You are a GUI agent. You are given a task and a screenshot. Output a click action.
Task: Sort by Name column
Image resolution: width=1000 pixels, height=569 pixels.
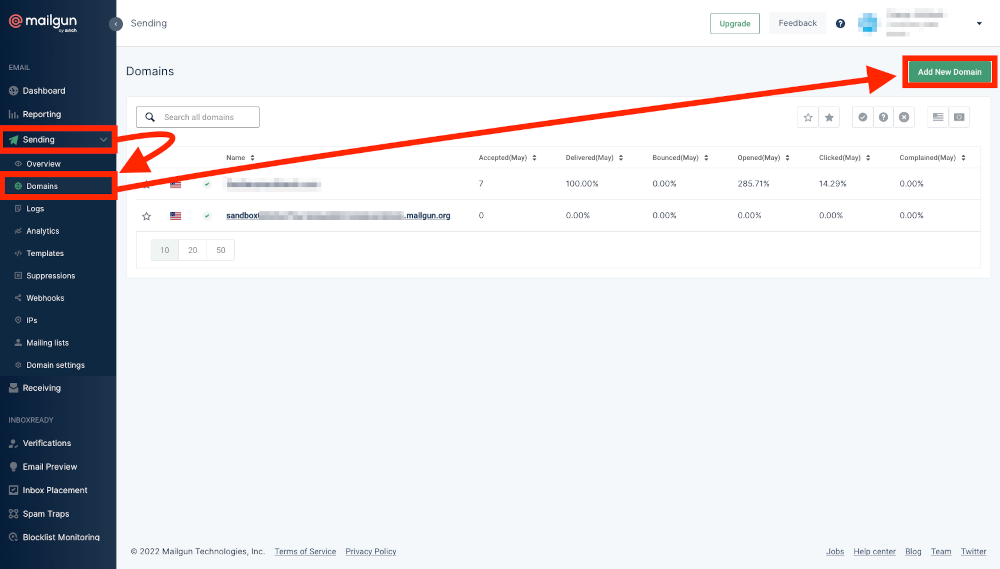[x=240, y=158]
